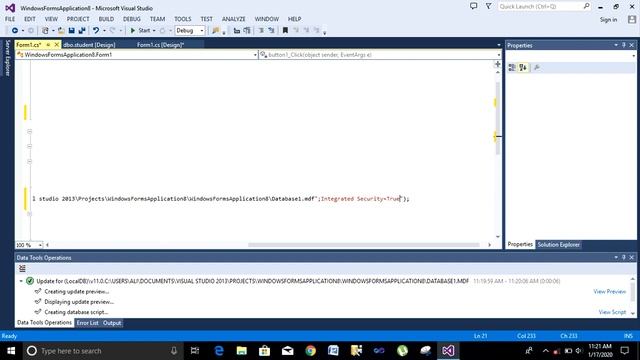
Task: Open the TEST menu
Action: [207, 19]
